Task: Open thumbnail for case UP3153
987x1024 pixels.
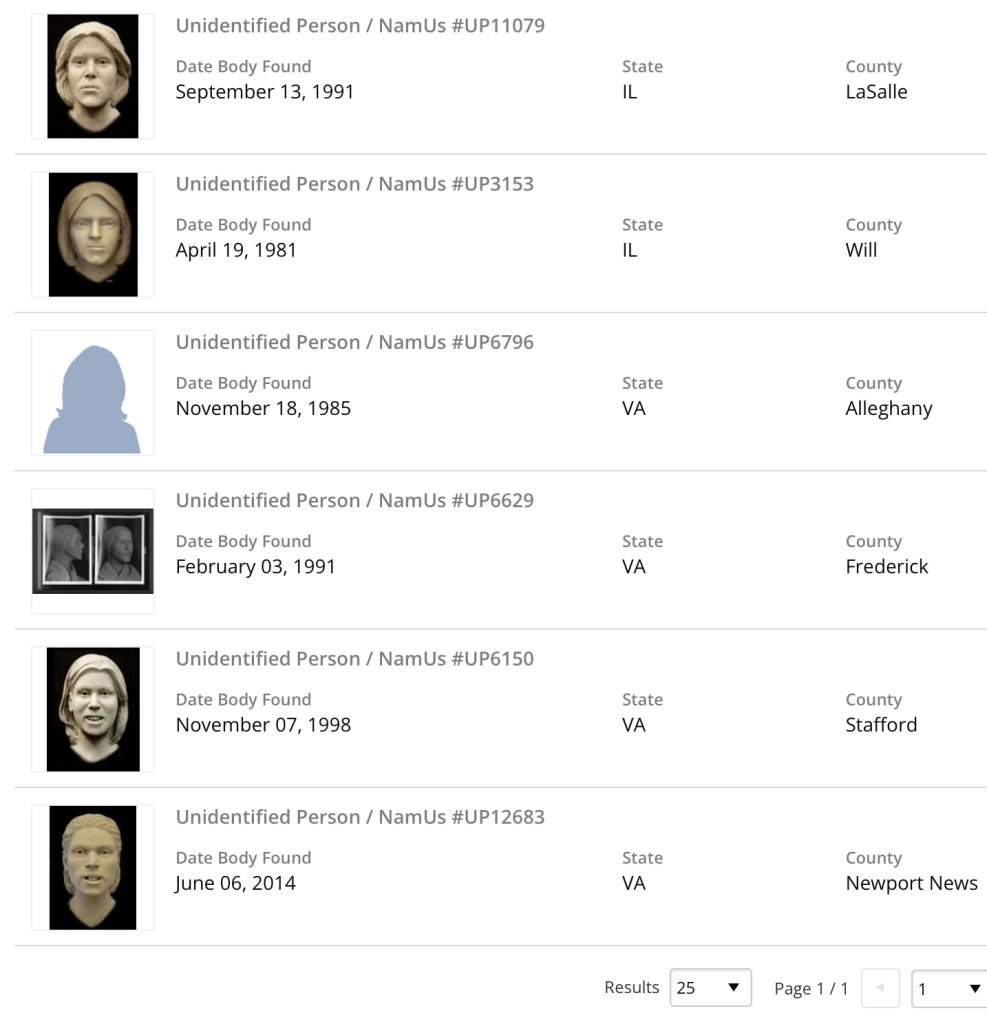Action: [x=92, y=234]
